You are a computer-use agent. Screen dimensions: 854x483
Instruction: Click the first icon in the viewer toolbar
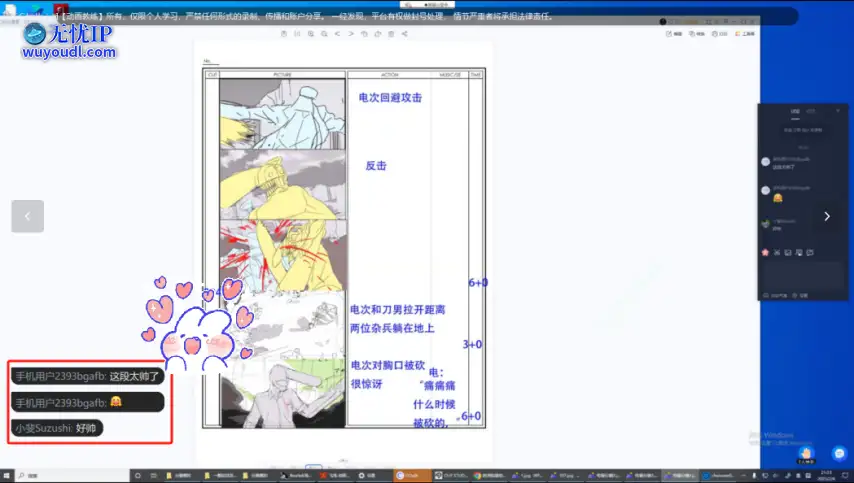pos(284,34)
